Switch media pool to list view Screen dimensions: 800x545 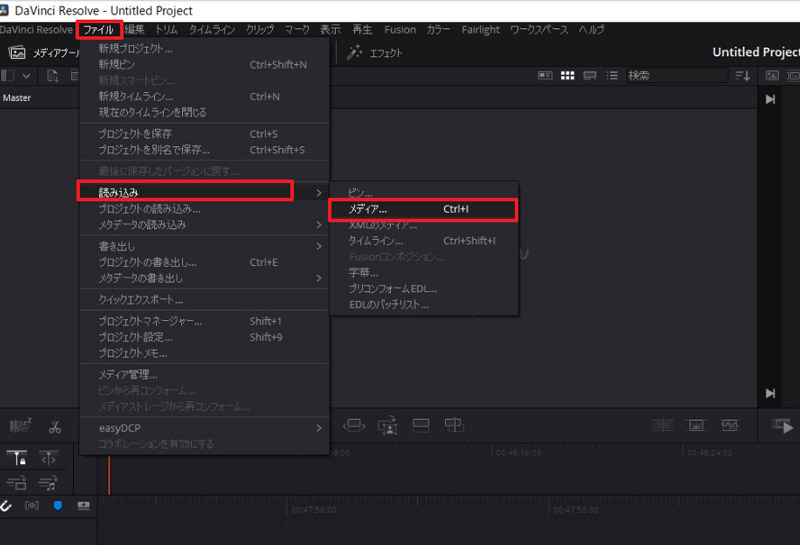(612, 76)
